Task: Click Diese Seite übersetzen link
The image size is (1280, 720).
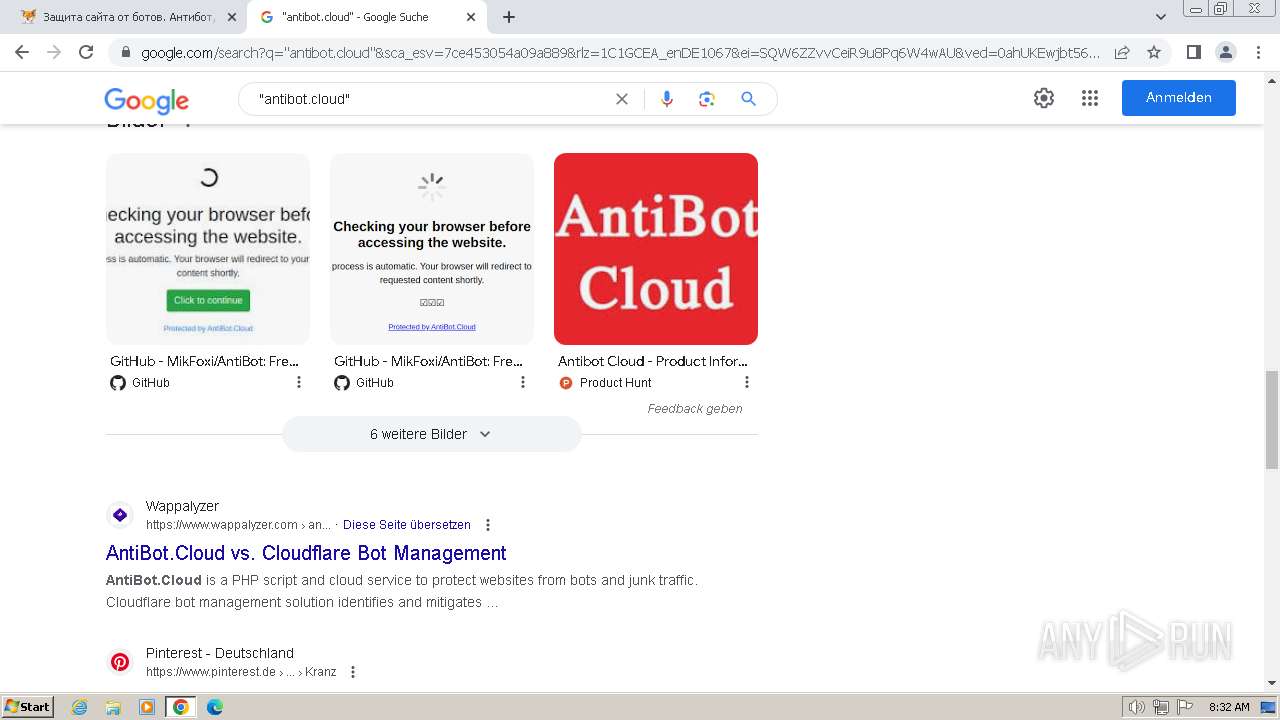Action: [x=406, y=525]
